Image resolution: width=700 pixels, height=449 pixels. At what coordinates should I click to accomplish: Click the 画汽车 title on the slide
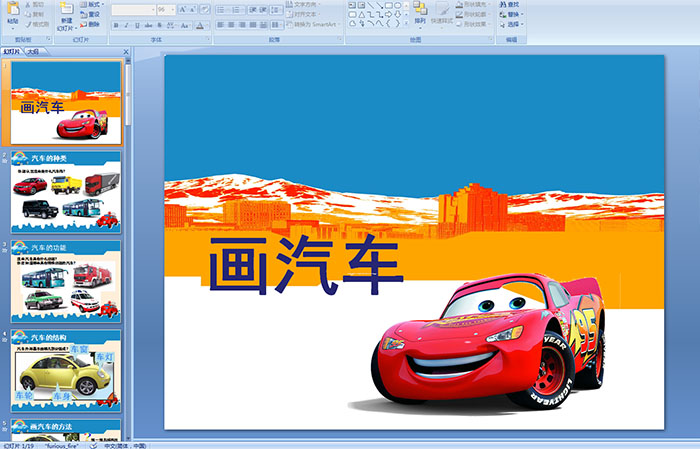pyautogui.click(x=306, y=265)
